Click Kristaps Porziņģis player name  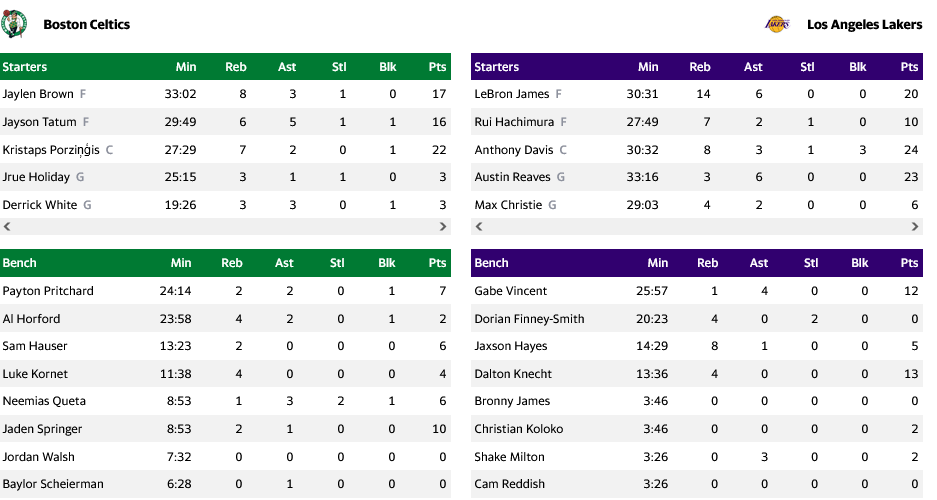(x=51, y=150)
